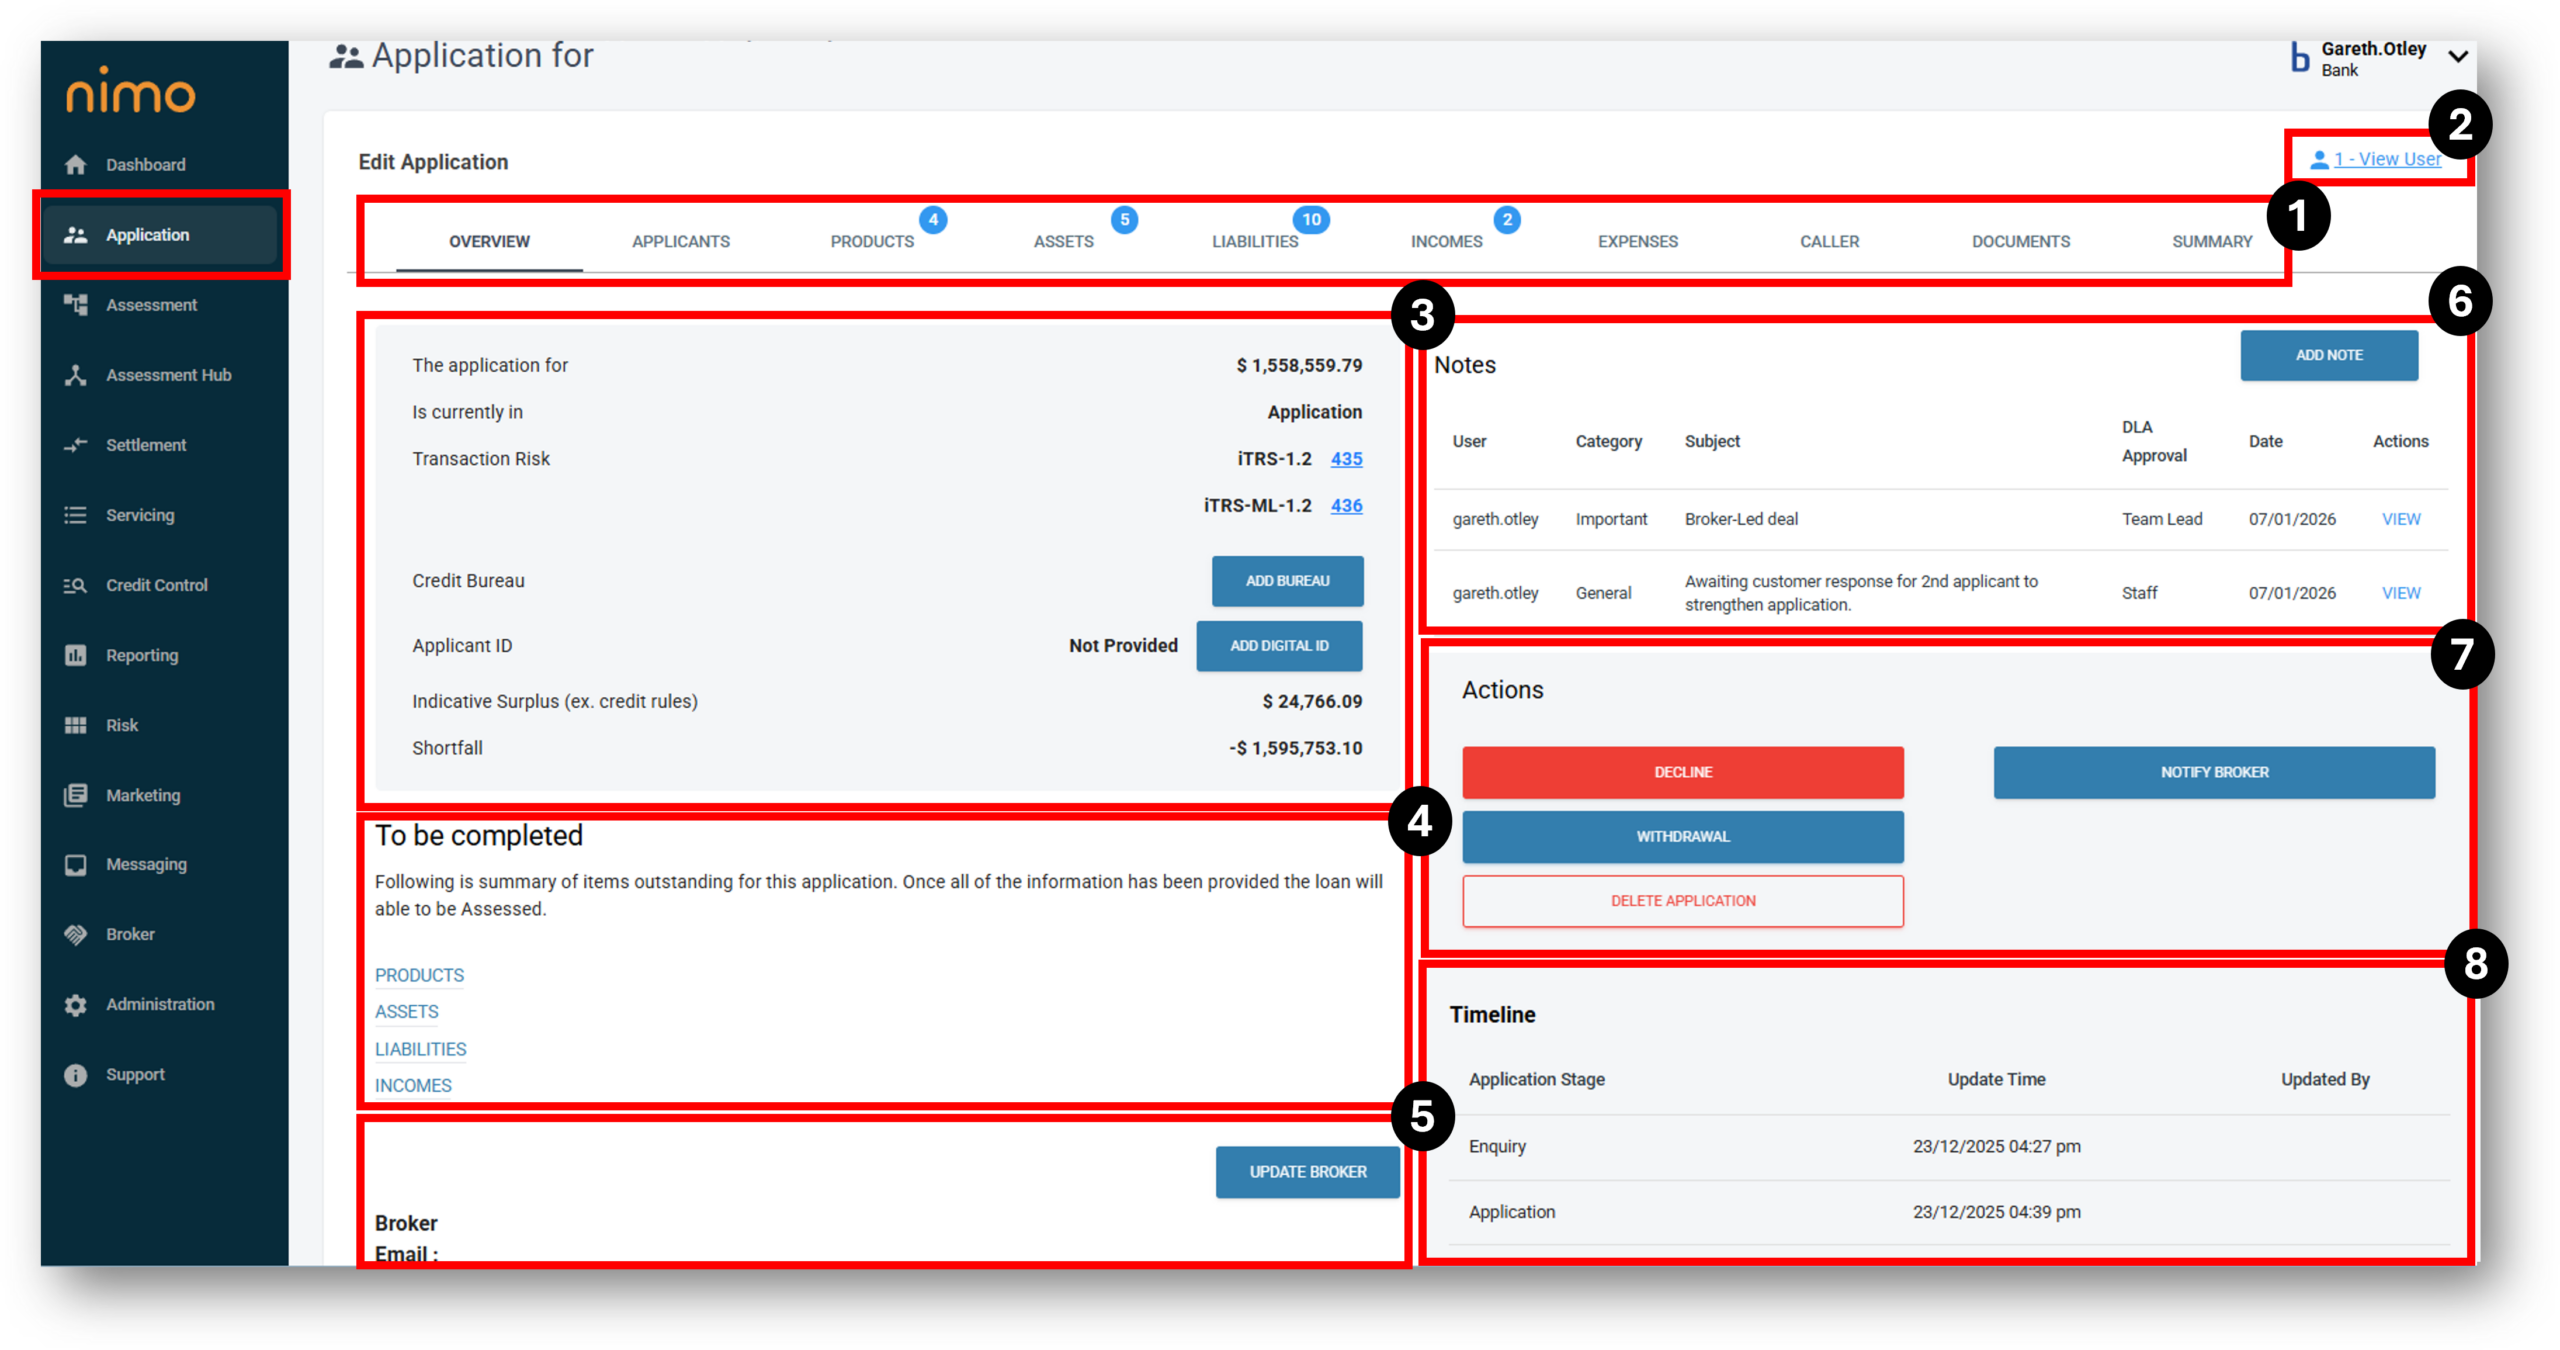Open the 1 - View User link
Image resolution: width=2560 pixels, height=1350 pixels.
[x=2386, y=159]
